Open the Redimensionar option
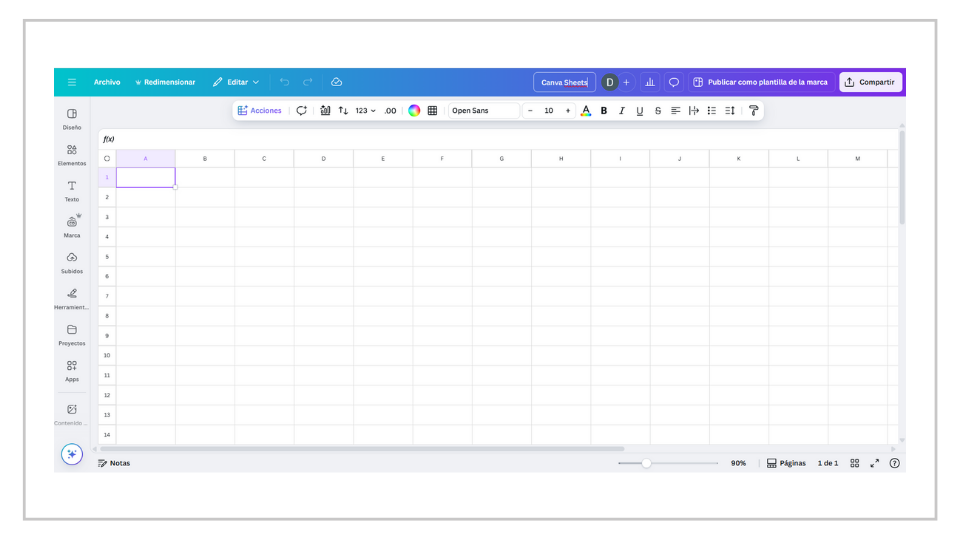 pos(165,82)
